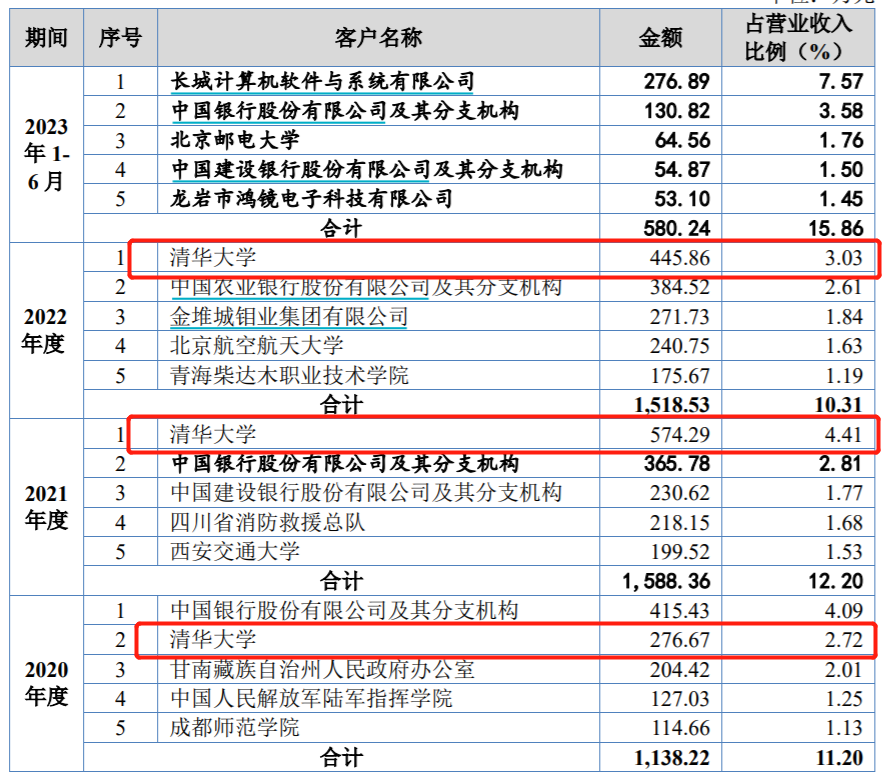This screenshot has width=886, height=779.
Task: Click the amount 127.03
Action: click(x=680, y=699)
